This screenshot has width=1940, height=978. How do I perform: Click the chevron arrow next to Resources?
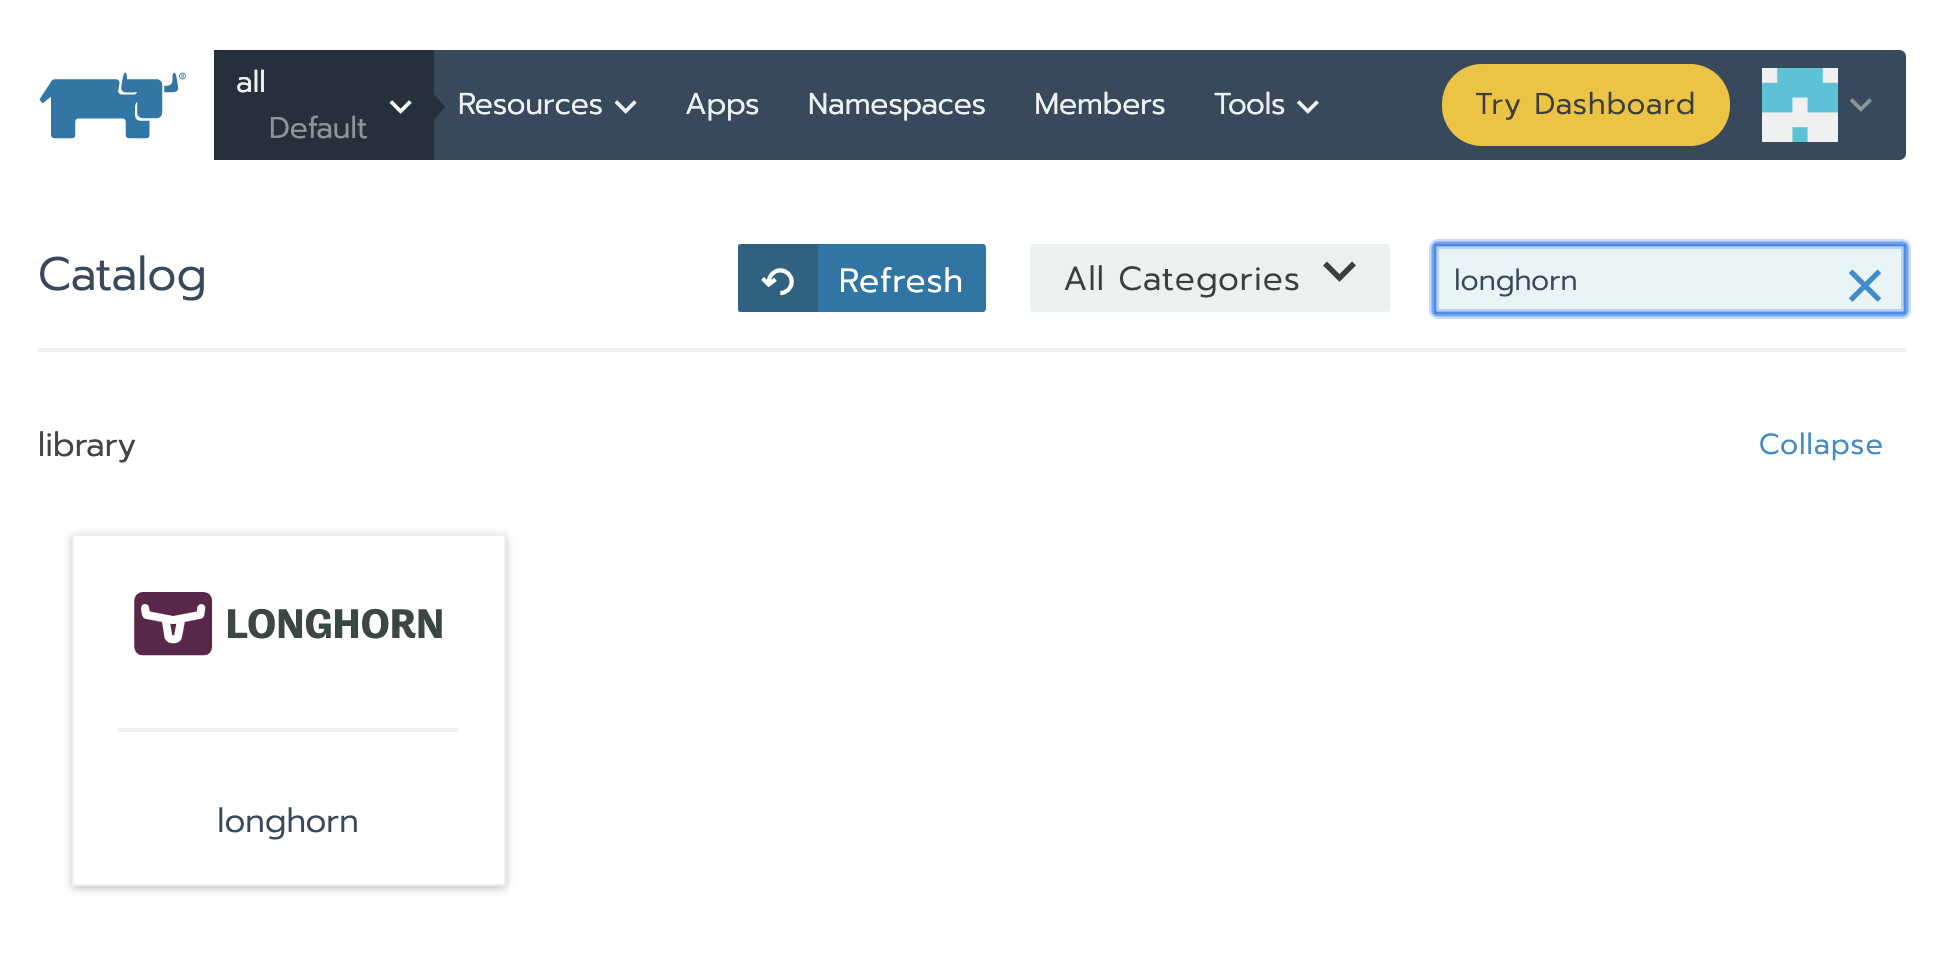pos(627,107)
